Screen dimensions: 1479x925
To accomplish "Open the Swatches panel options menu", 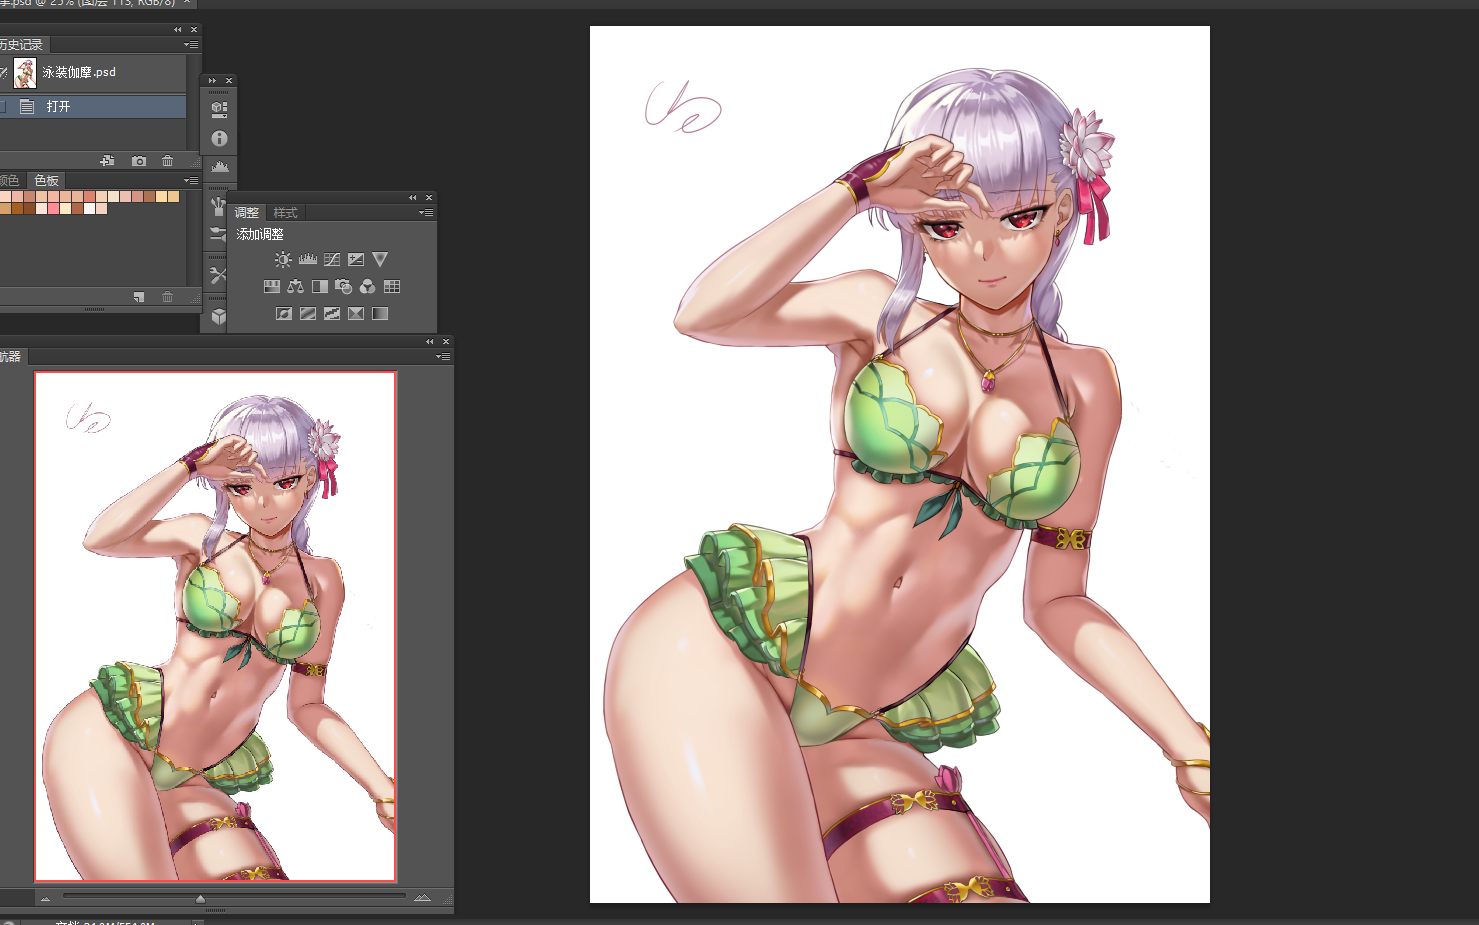I will point(191,180).
